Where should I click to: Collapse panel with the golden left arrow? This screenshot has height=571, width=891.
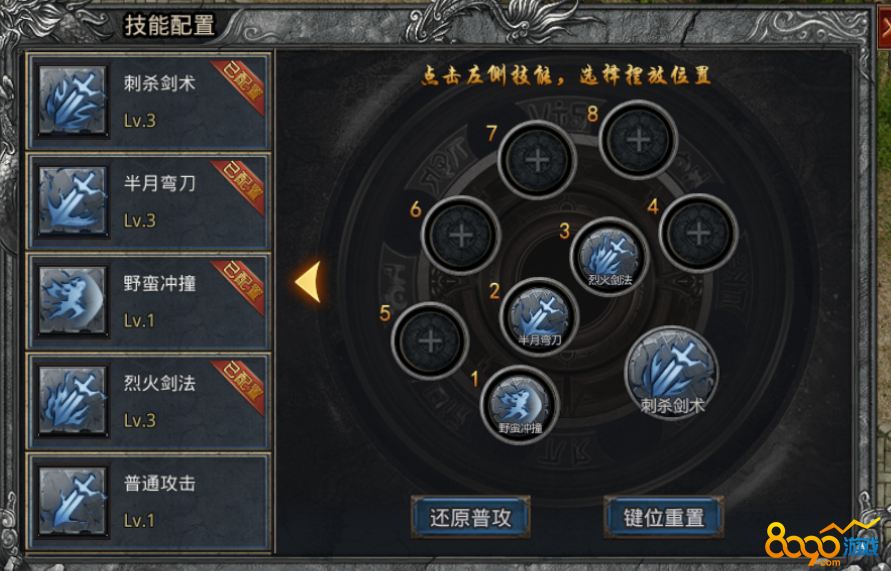tap(309, 282)
